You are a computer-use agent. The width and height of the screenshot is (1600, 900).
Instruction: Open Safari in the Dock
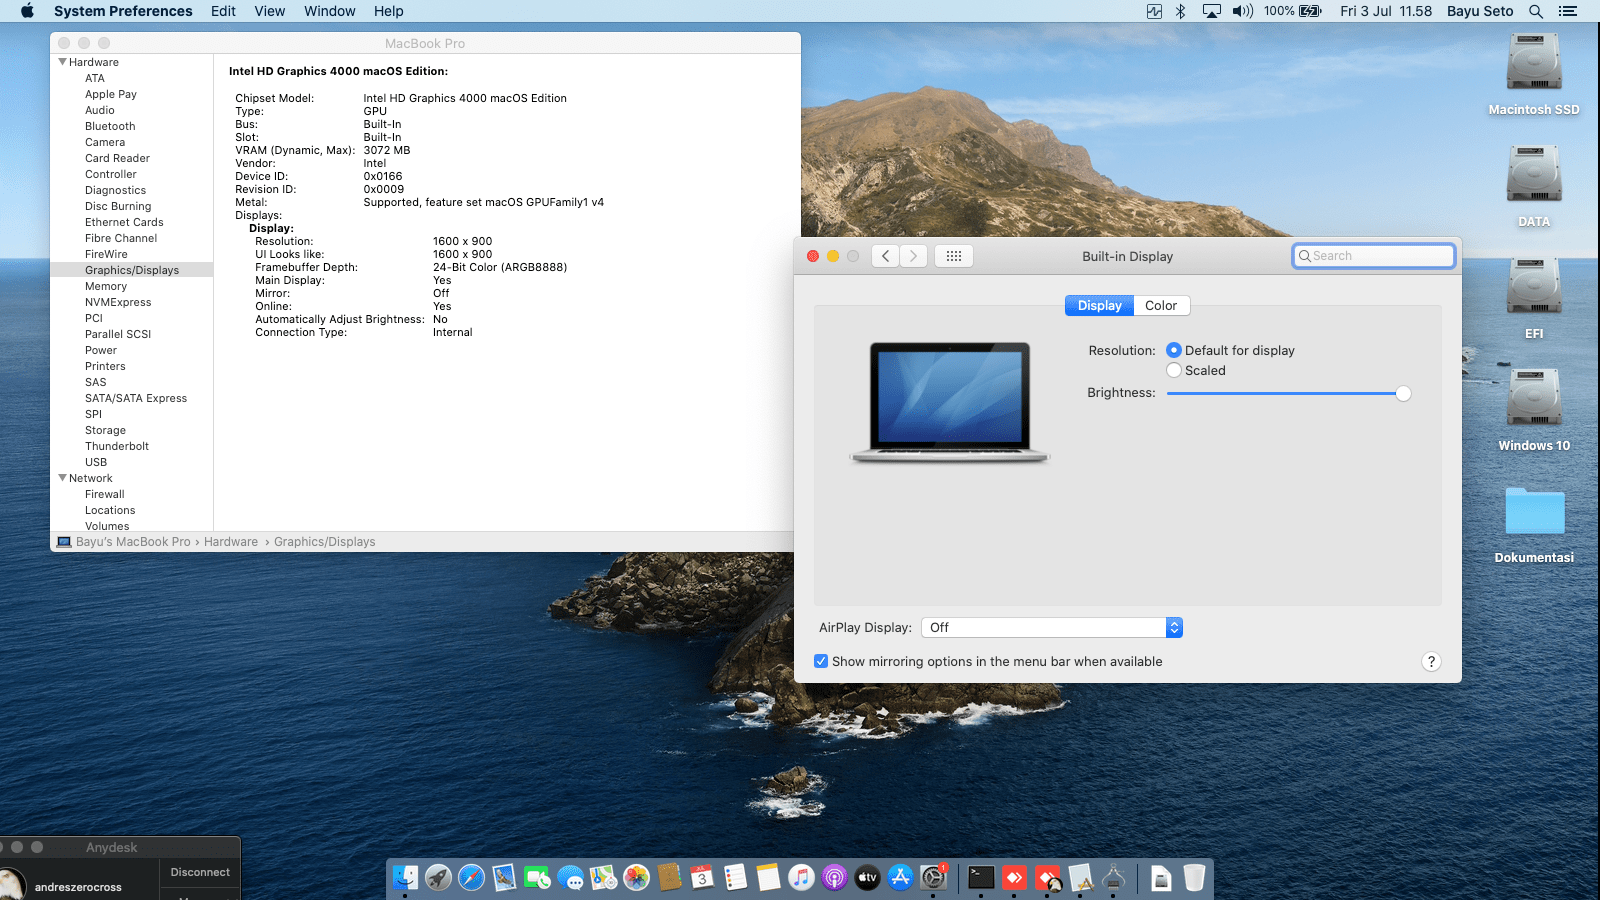click(x=471, y=878)
